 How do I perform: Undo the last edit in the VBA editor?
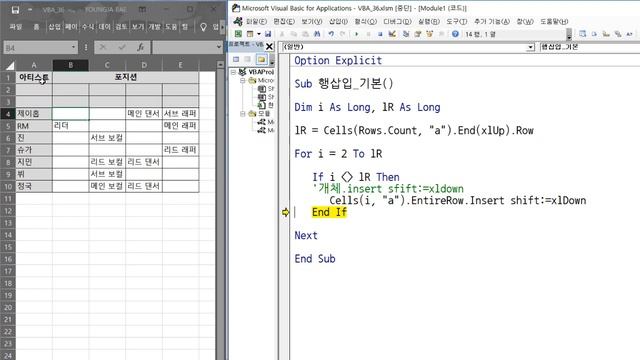point(331,34)
